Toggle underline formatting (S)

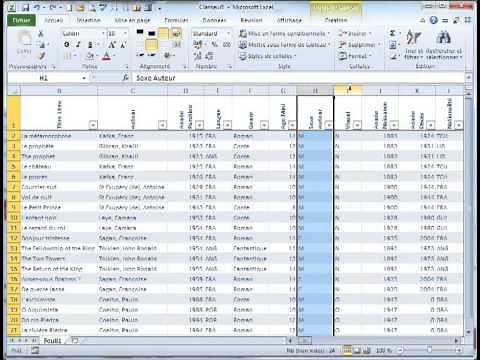click(x=90, y=44)
